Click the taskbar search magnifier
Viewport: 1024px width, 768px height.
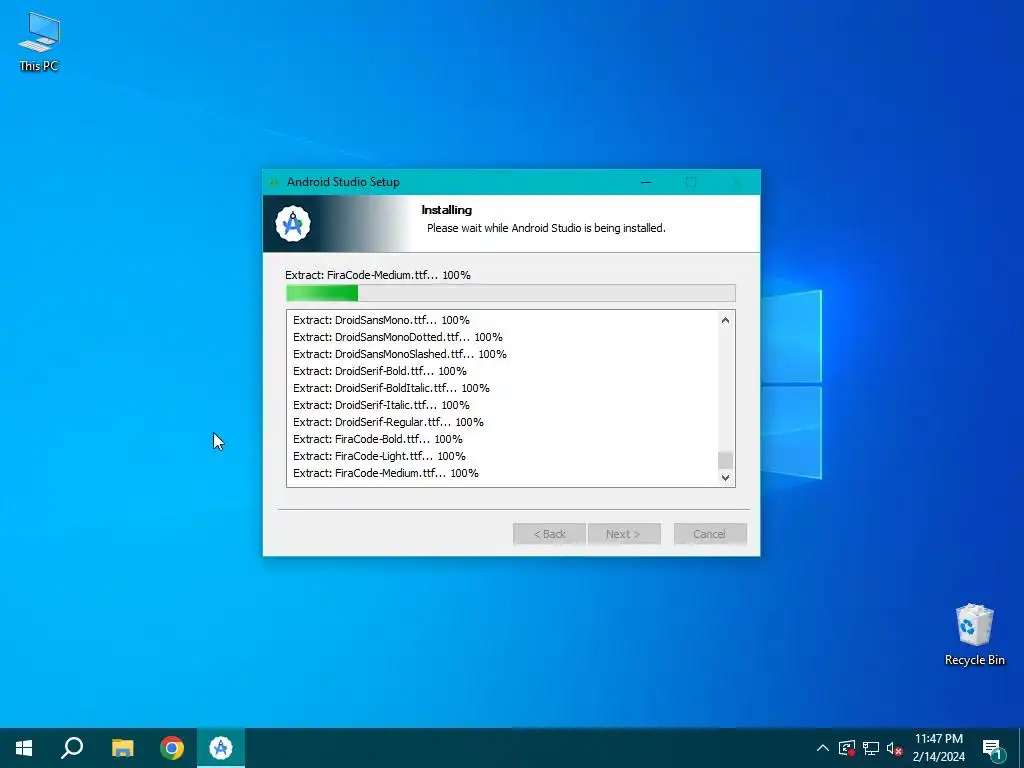(x=72, y=748)
